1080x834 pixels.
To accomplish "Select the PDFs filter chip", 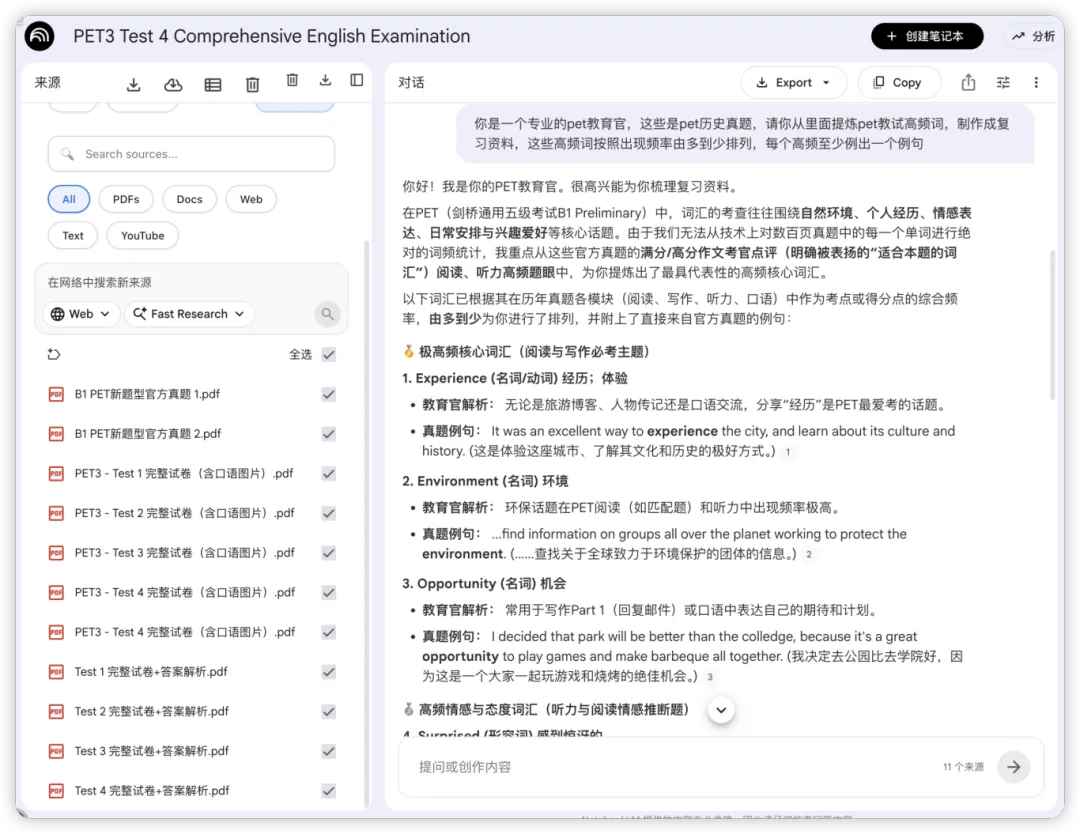I will coord(126,199).
